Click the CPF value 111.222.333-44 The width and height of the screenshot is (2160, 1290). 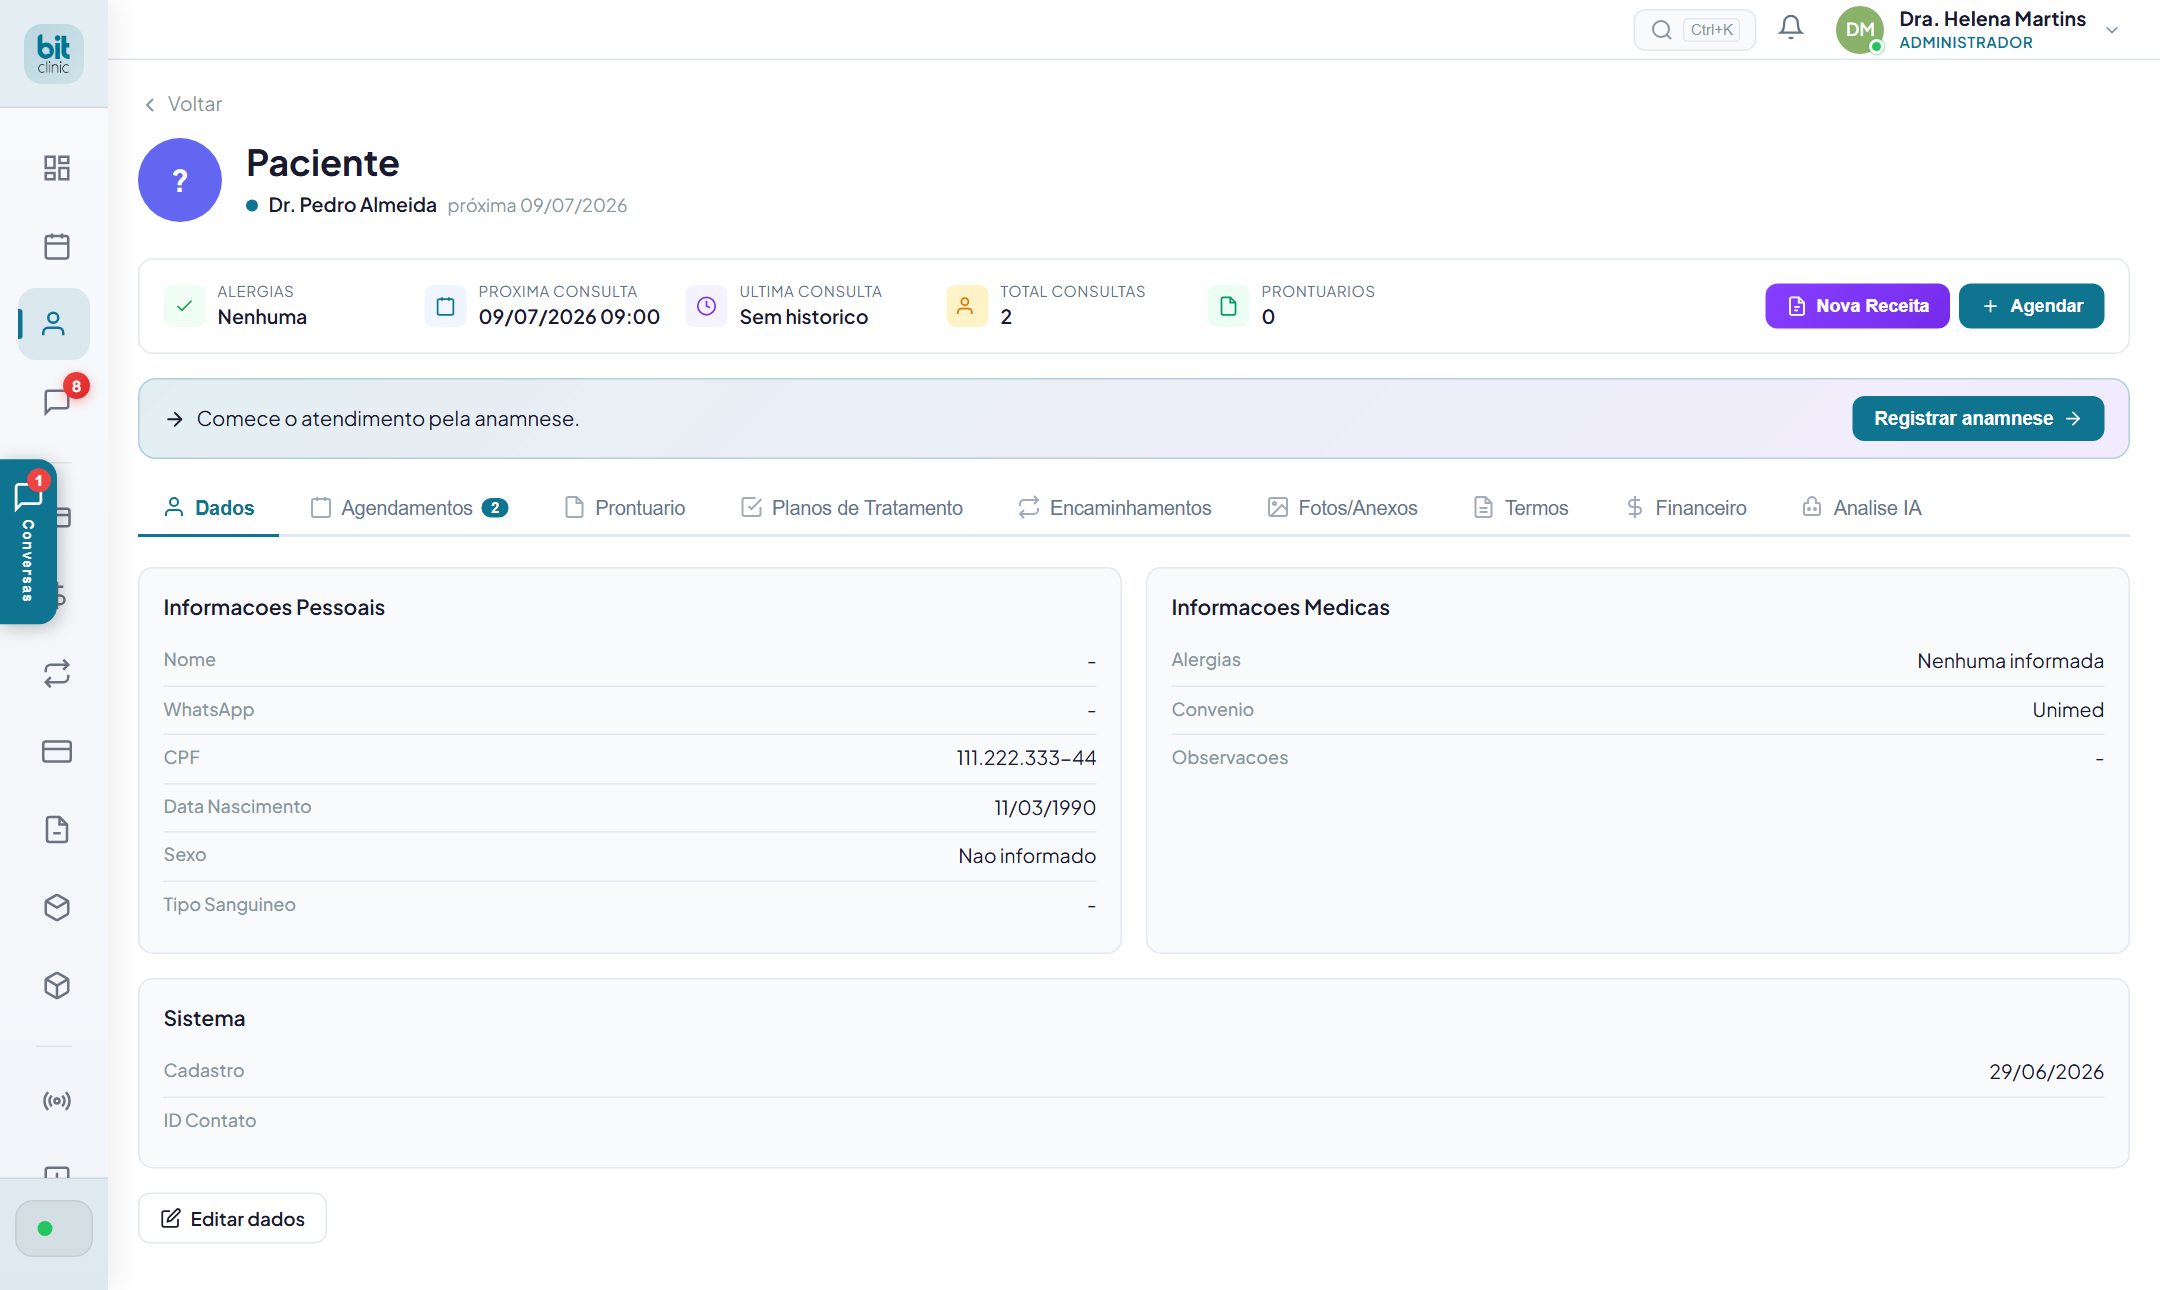(1026, 758)
